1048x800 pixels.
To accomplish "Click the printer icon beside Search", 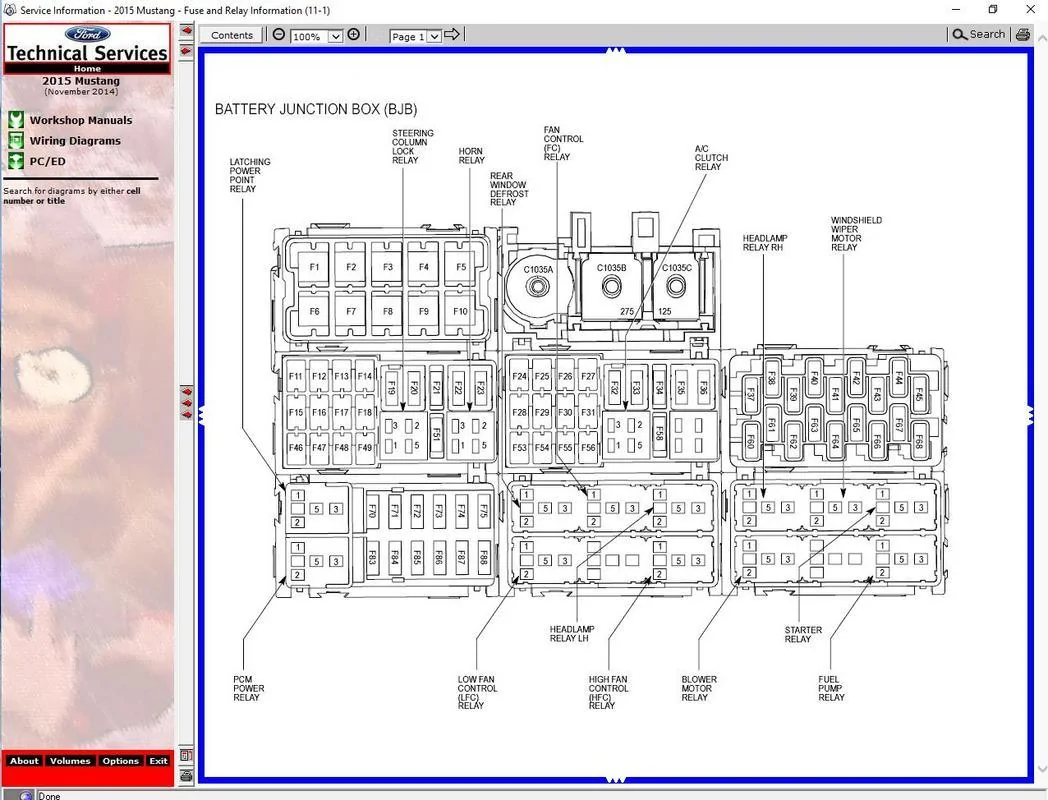I will click(x=1022, y=35).
